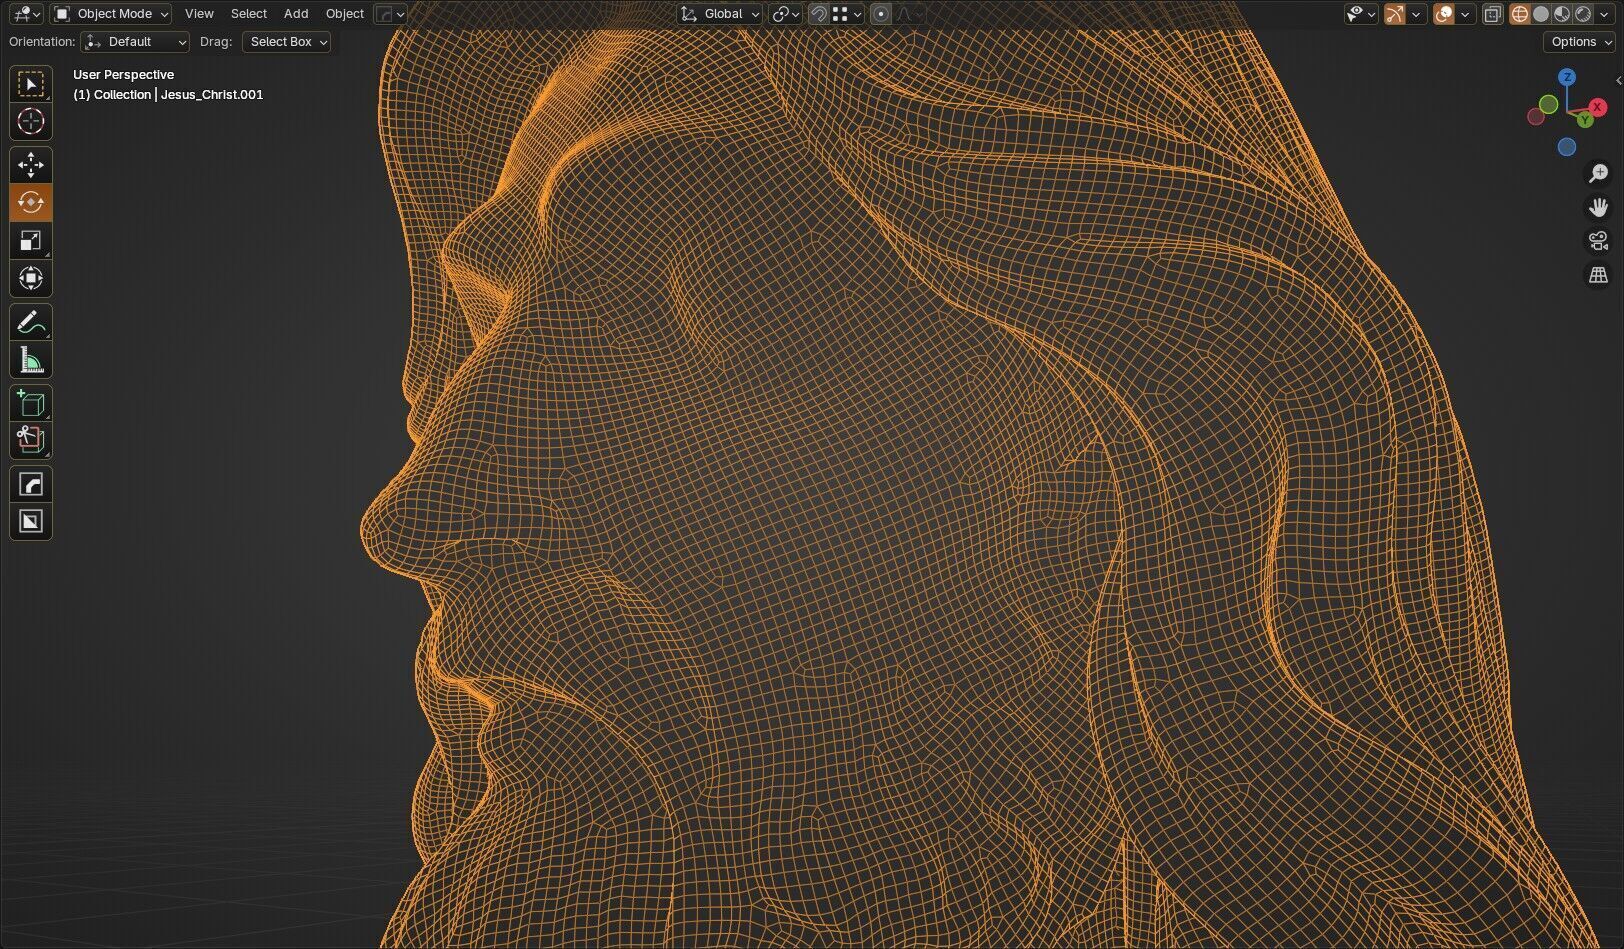Image resolution: width=1624 pixels, height=949 pixels.
Task: Click the red X axis on the gizmo
Action: 1597,106
